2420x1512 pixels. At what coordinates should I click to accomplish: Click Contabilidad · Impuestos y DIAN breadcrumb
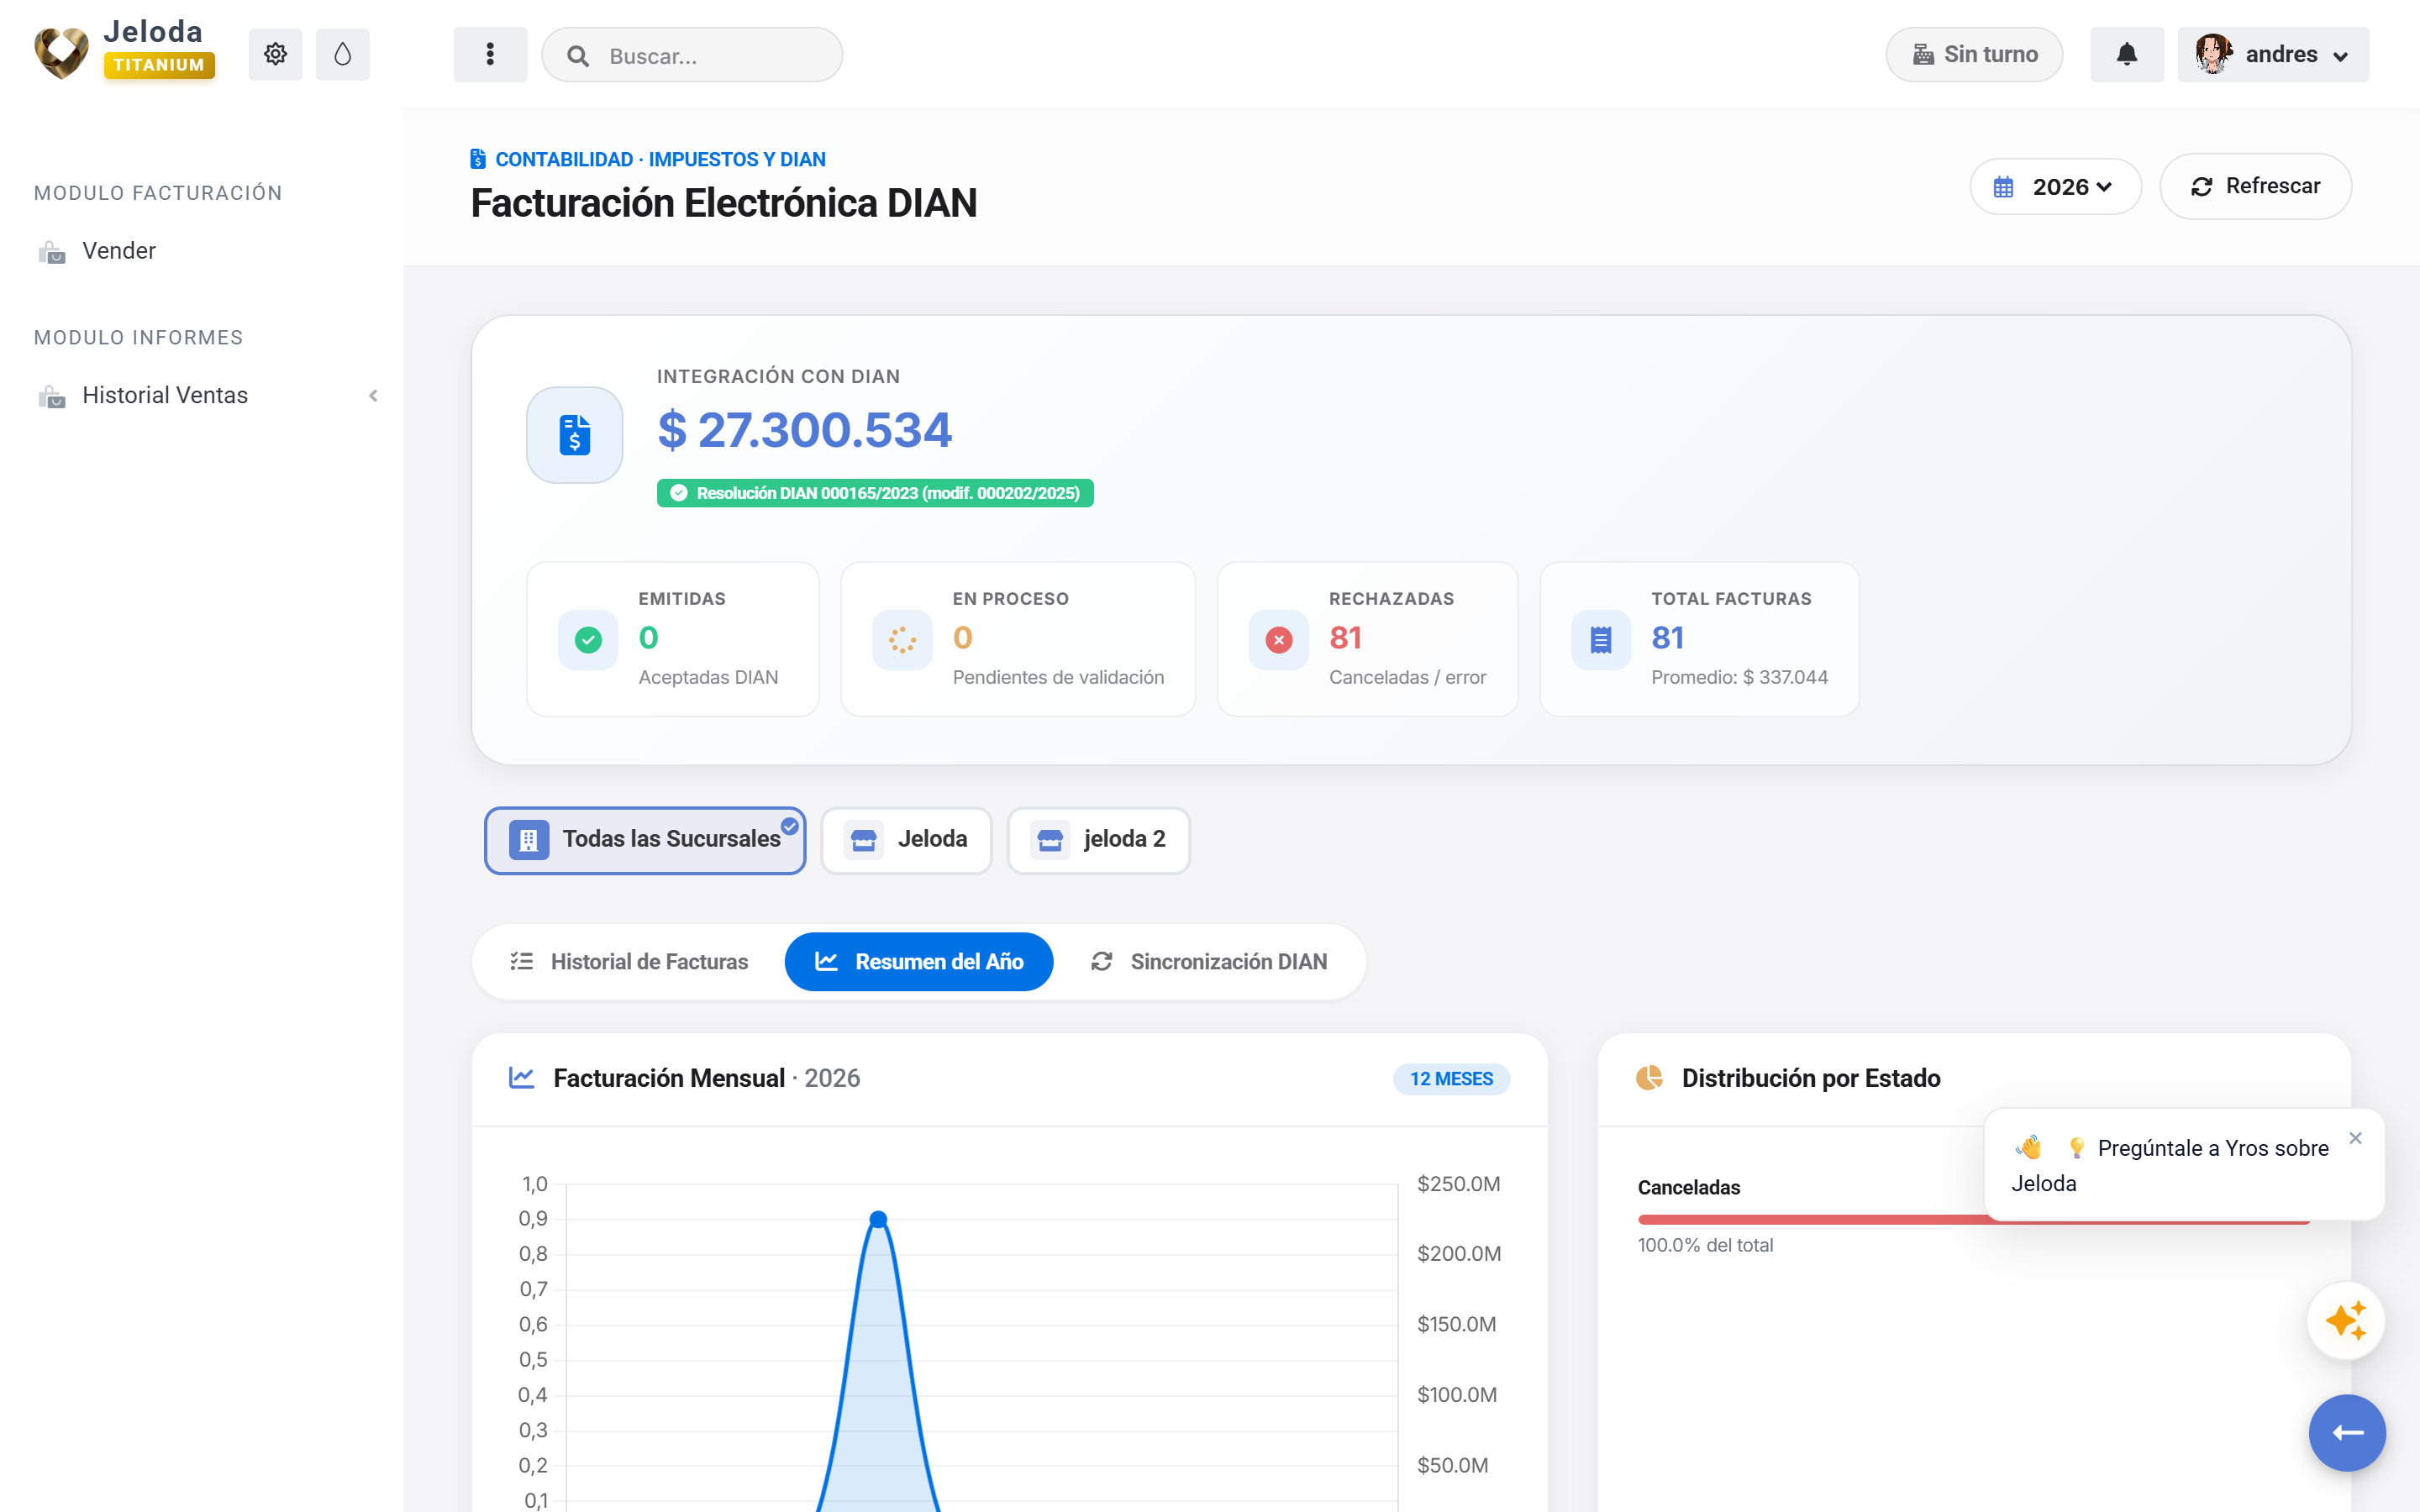click(x=660, y=159)
